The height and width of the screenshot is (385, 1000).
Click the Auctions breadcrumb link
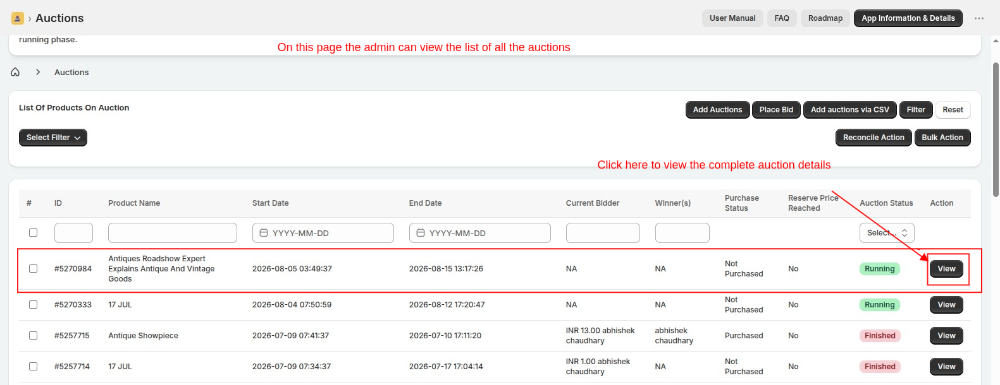click(71, 72)
